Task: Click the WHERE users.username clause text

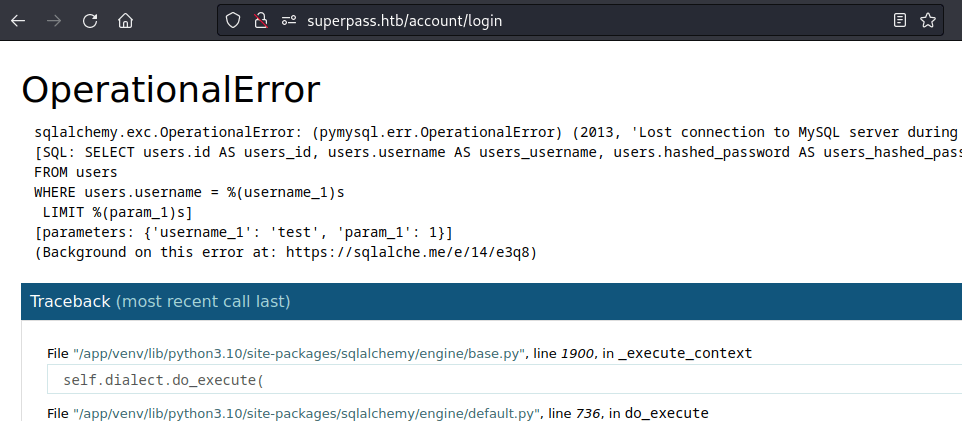Action: (x=191, y=192)
